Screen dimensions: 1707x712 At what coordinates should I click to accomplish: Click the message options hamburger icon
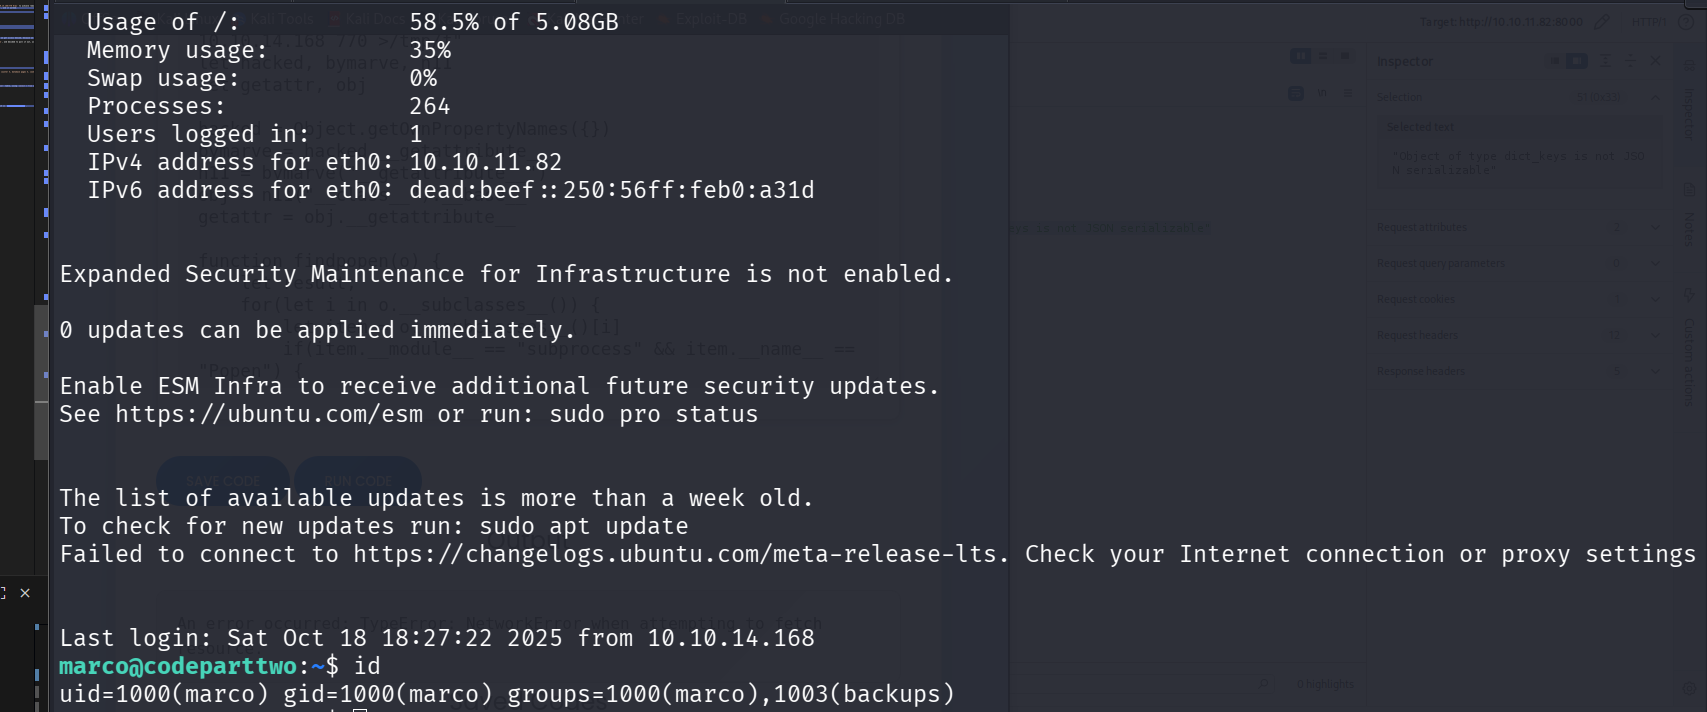click(x=1347, y=93)
